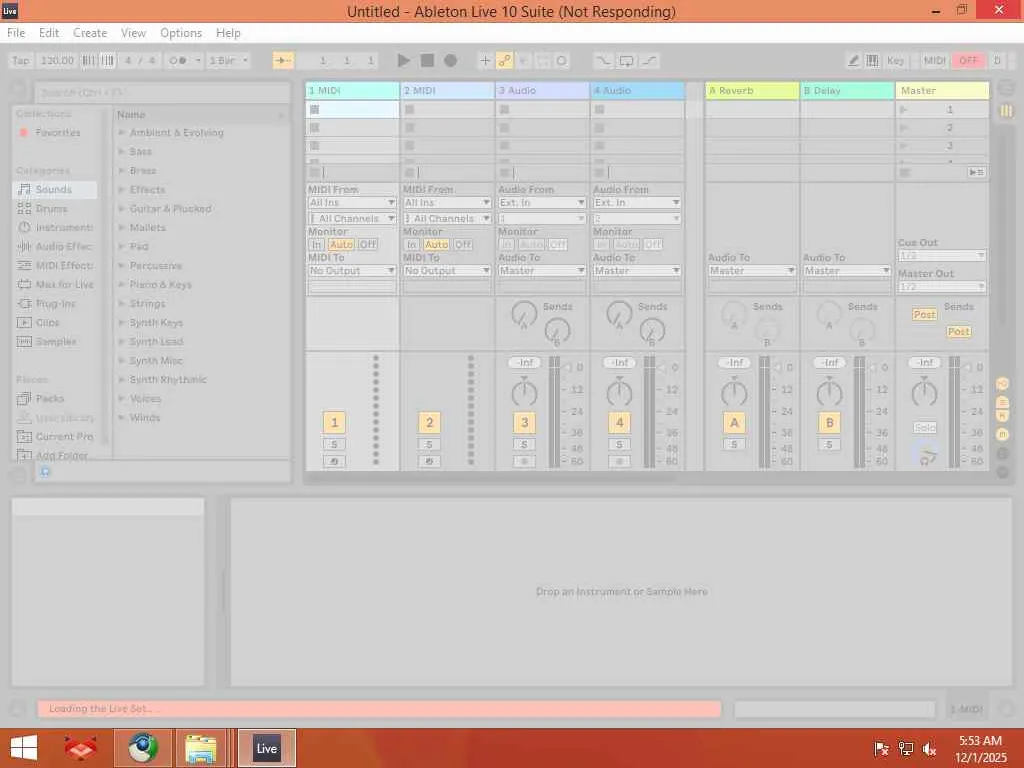Click the MIDI map mode button
This screenshot has height=768, width=1024.
click(x=934, y=61)
